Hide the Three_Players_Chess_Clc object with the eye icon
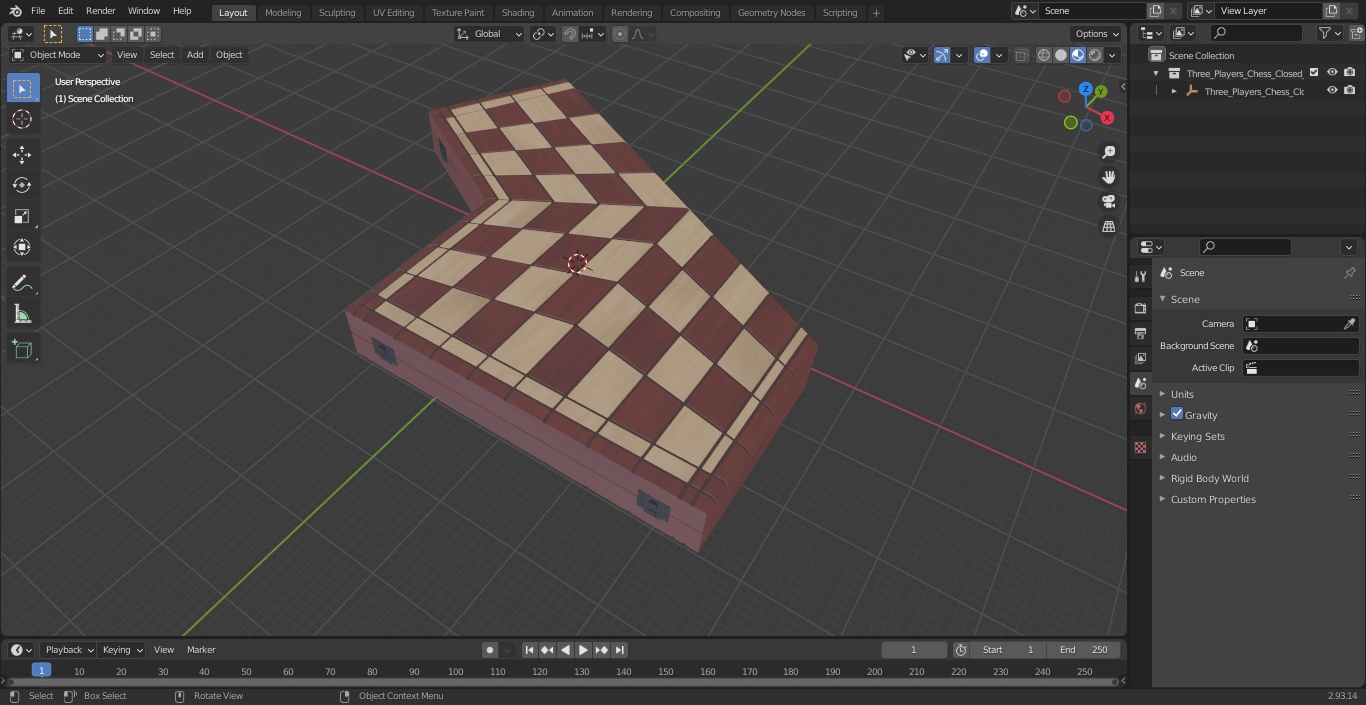Viewport: 1366px width, 705px height. point(1332,90)
